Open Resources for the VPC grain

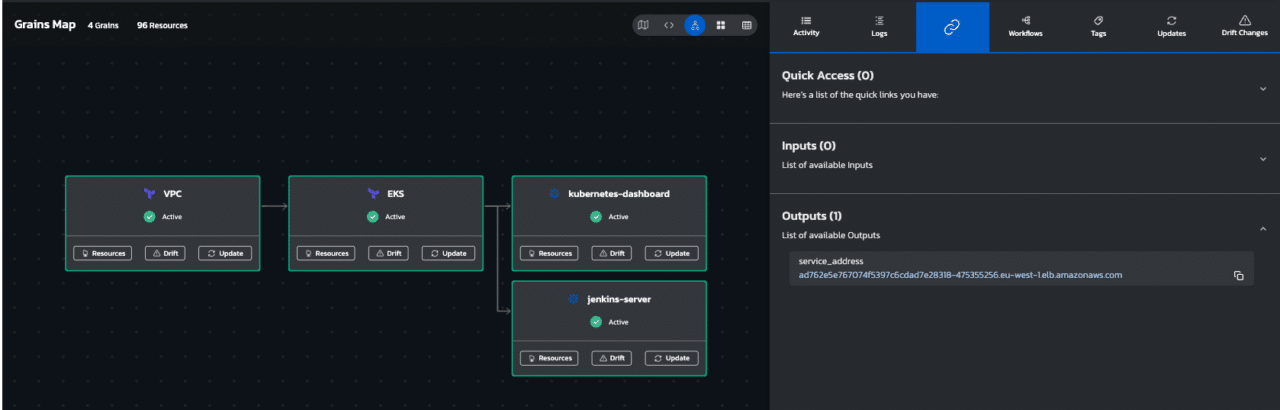[x=102, y=253]
